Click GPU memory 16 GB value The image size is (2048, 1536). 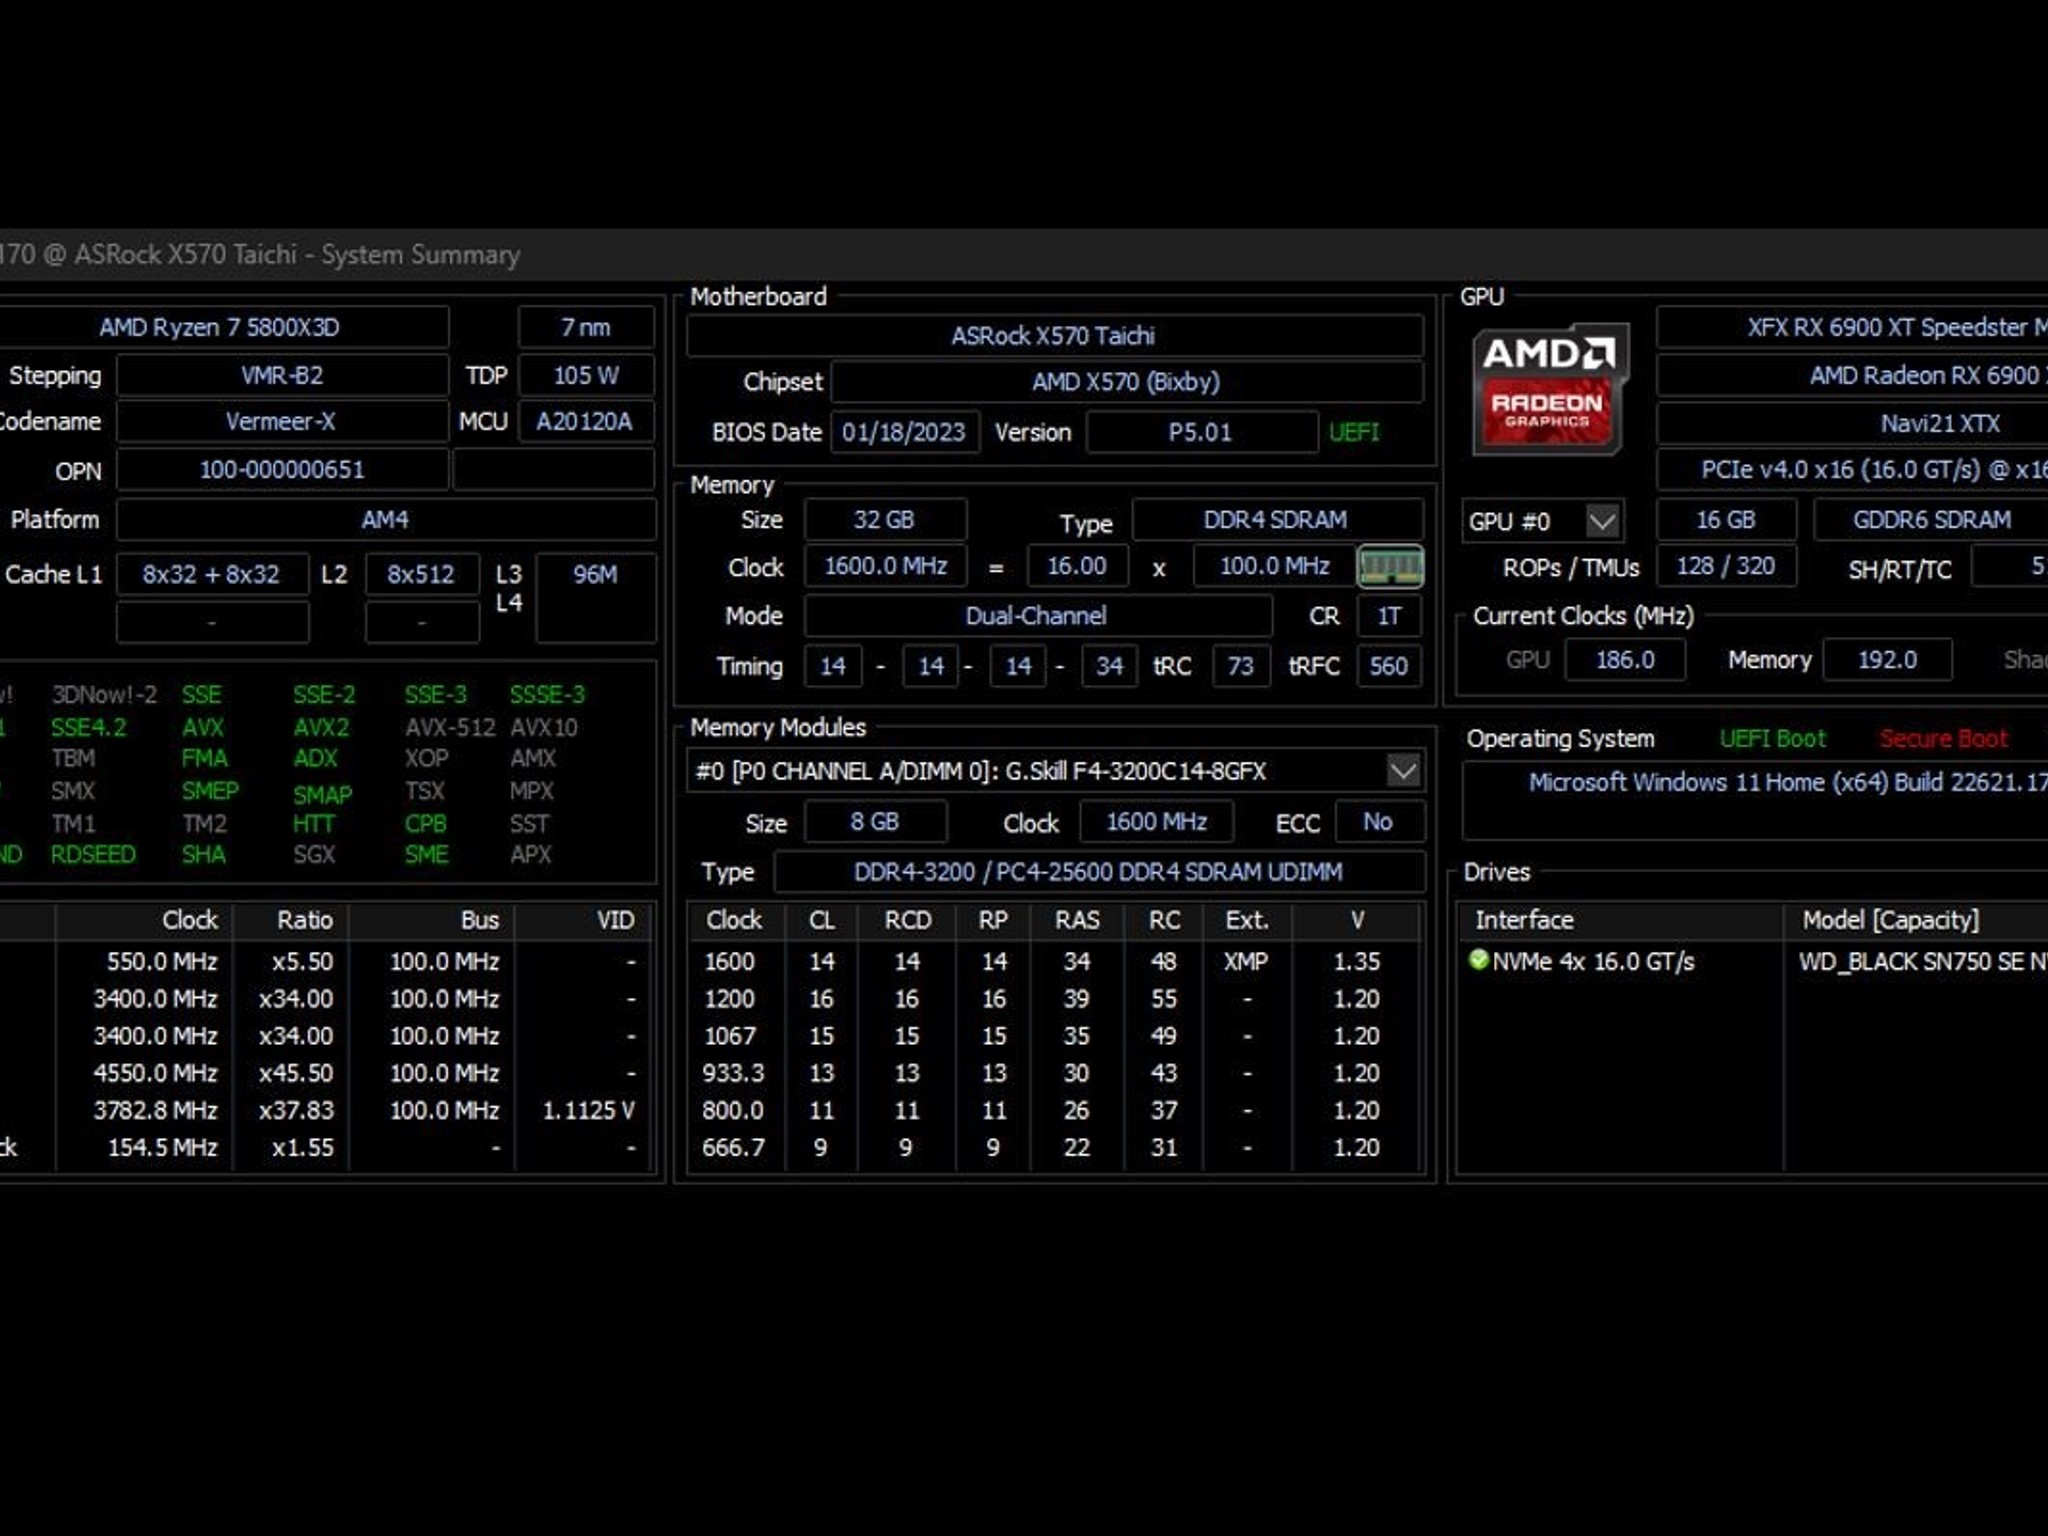(x=1726, y=520)
